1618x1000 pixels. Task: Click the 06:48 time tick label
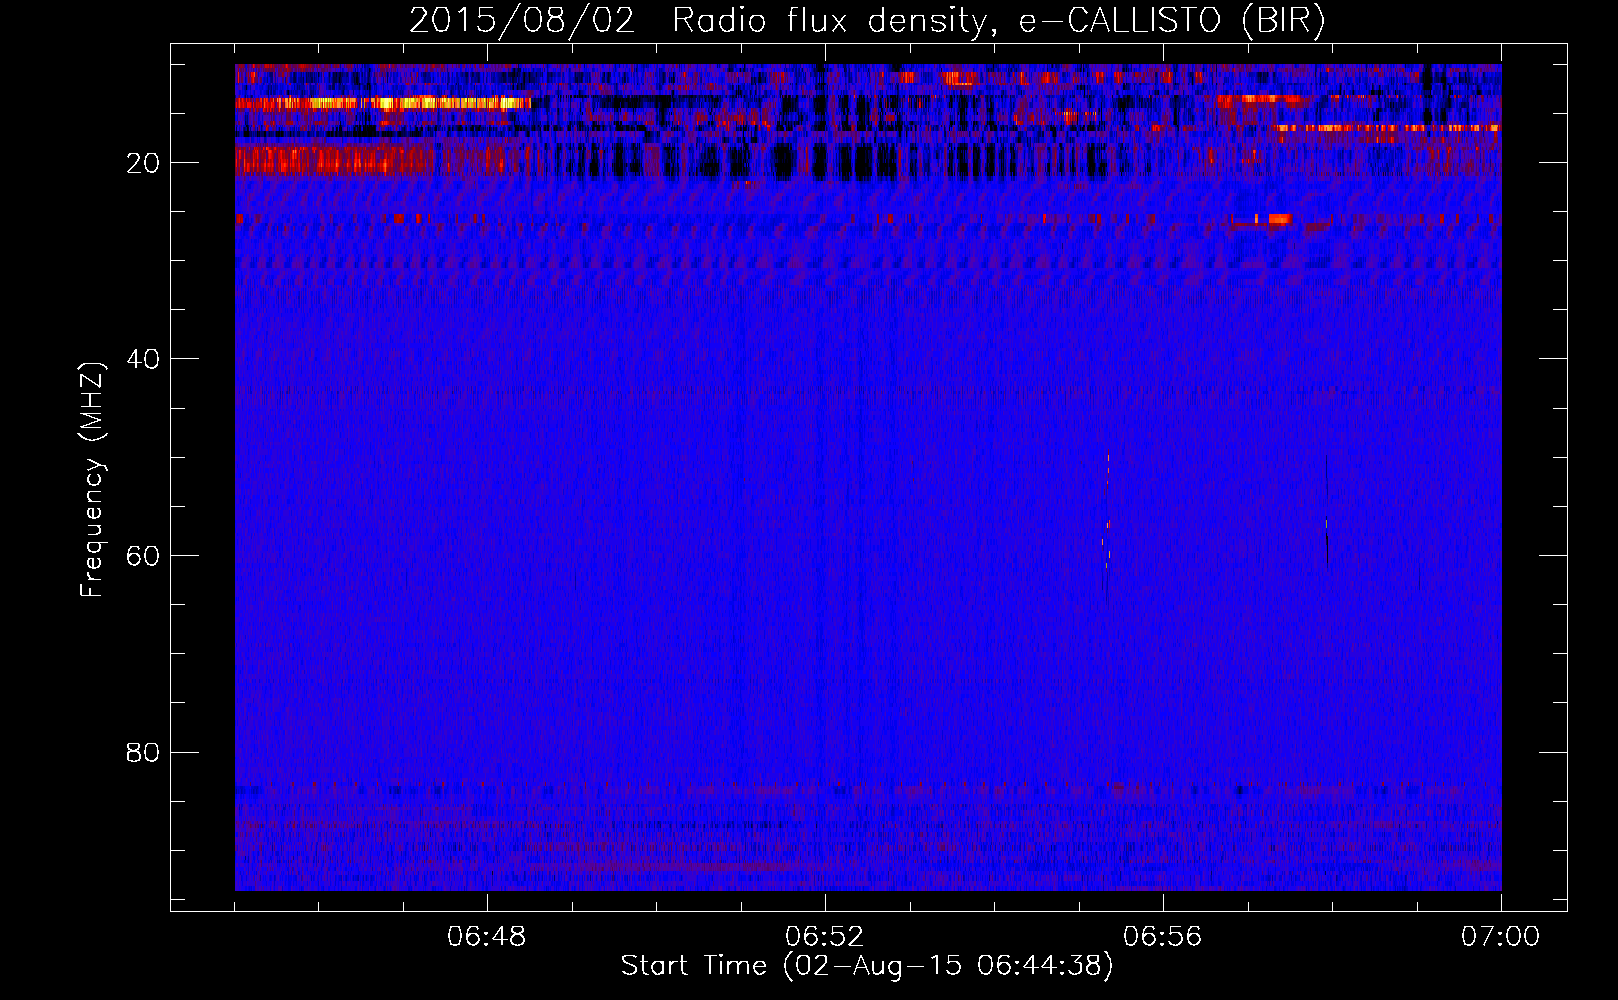487,937
